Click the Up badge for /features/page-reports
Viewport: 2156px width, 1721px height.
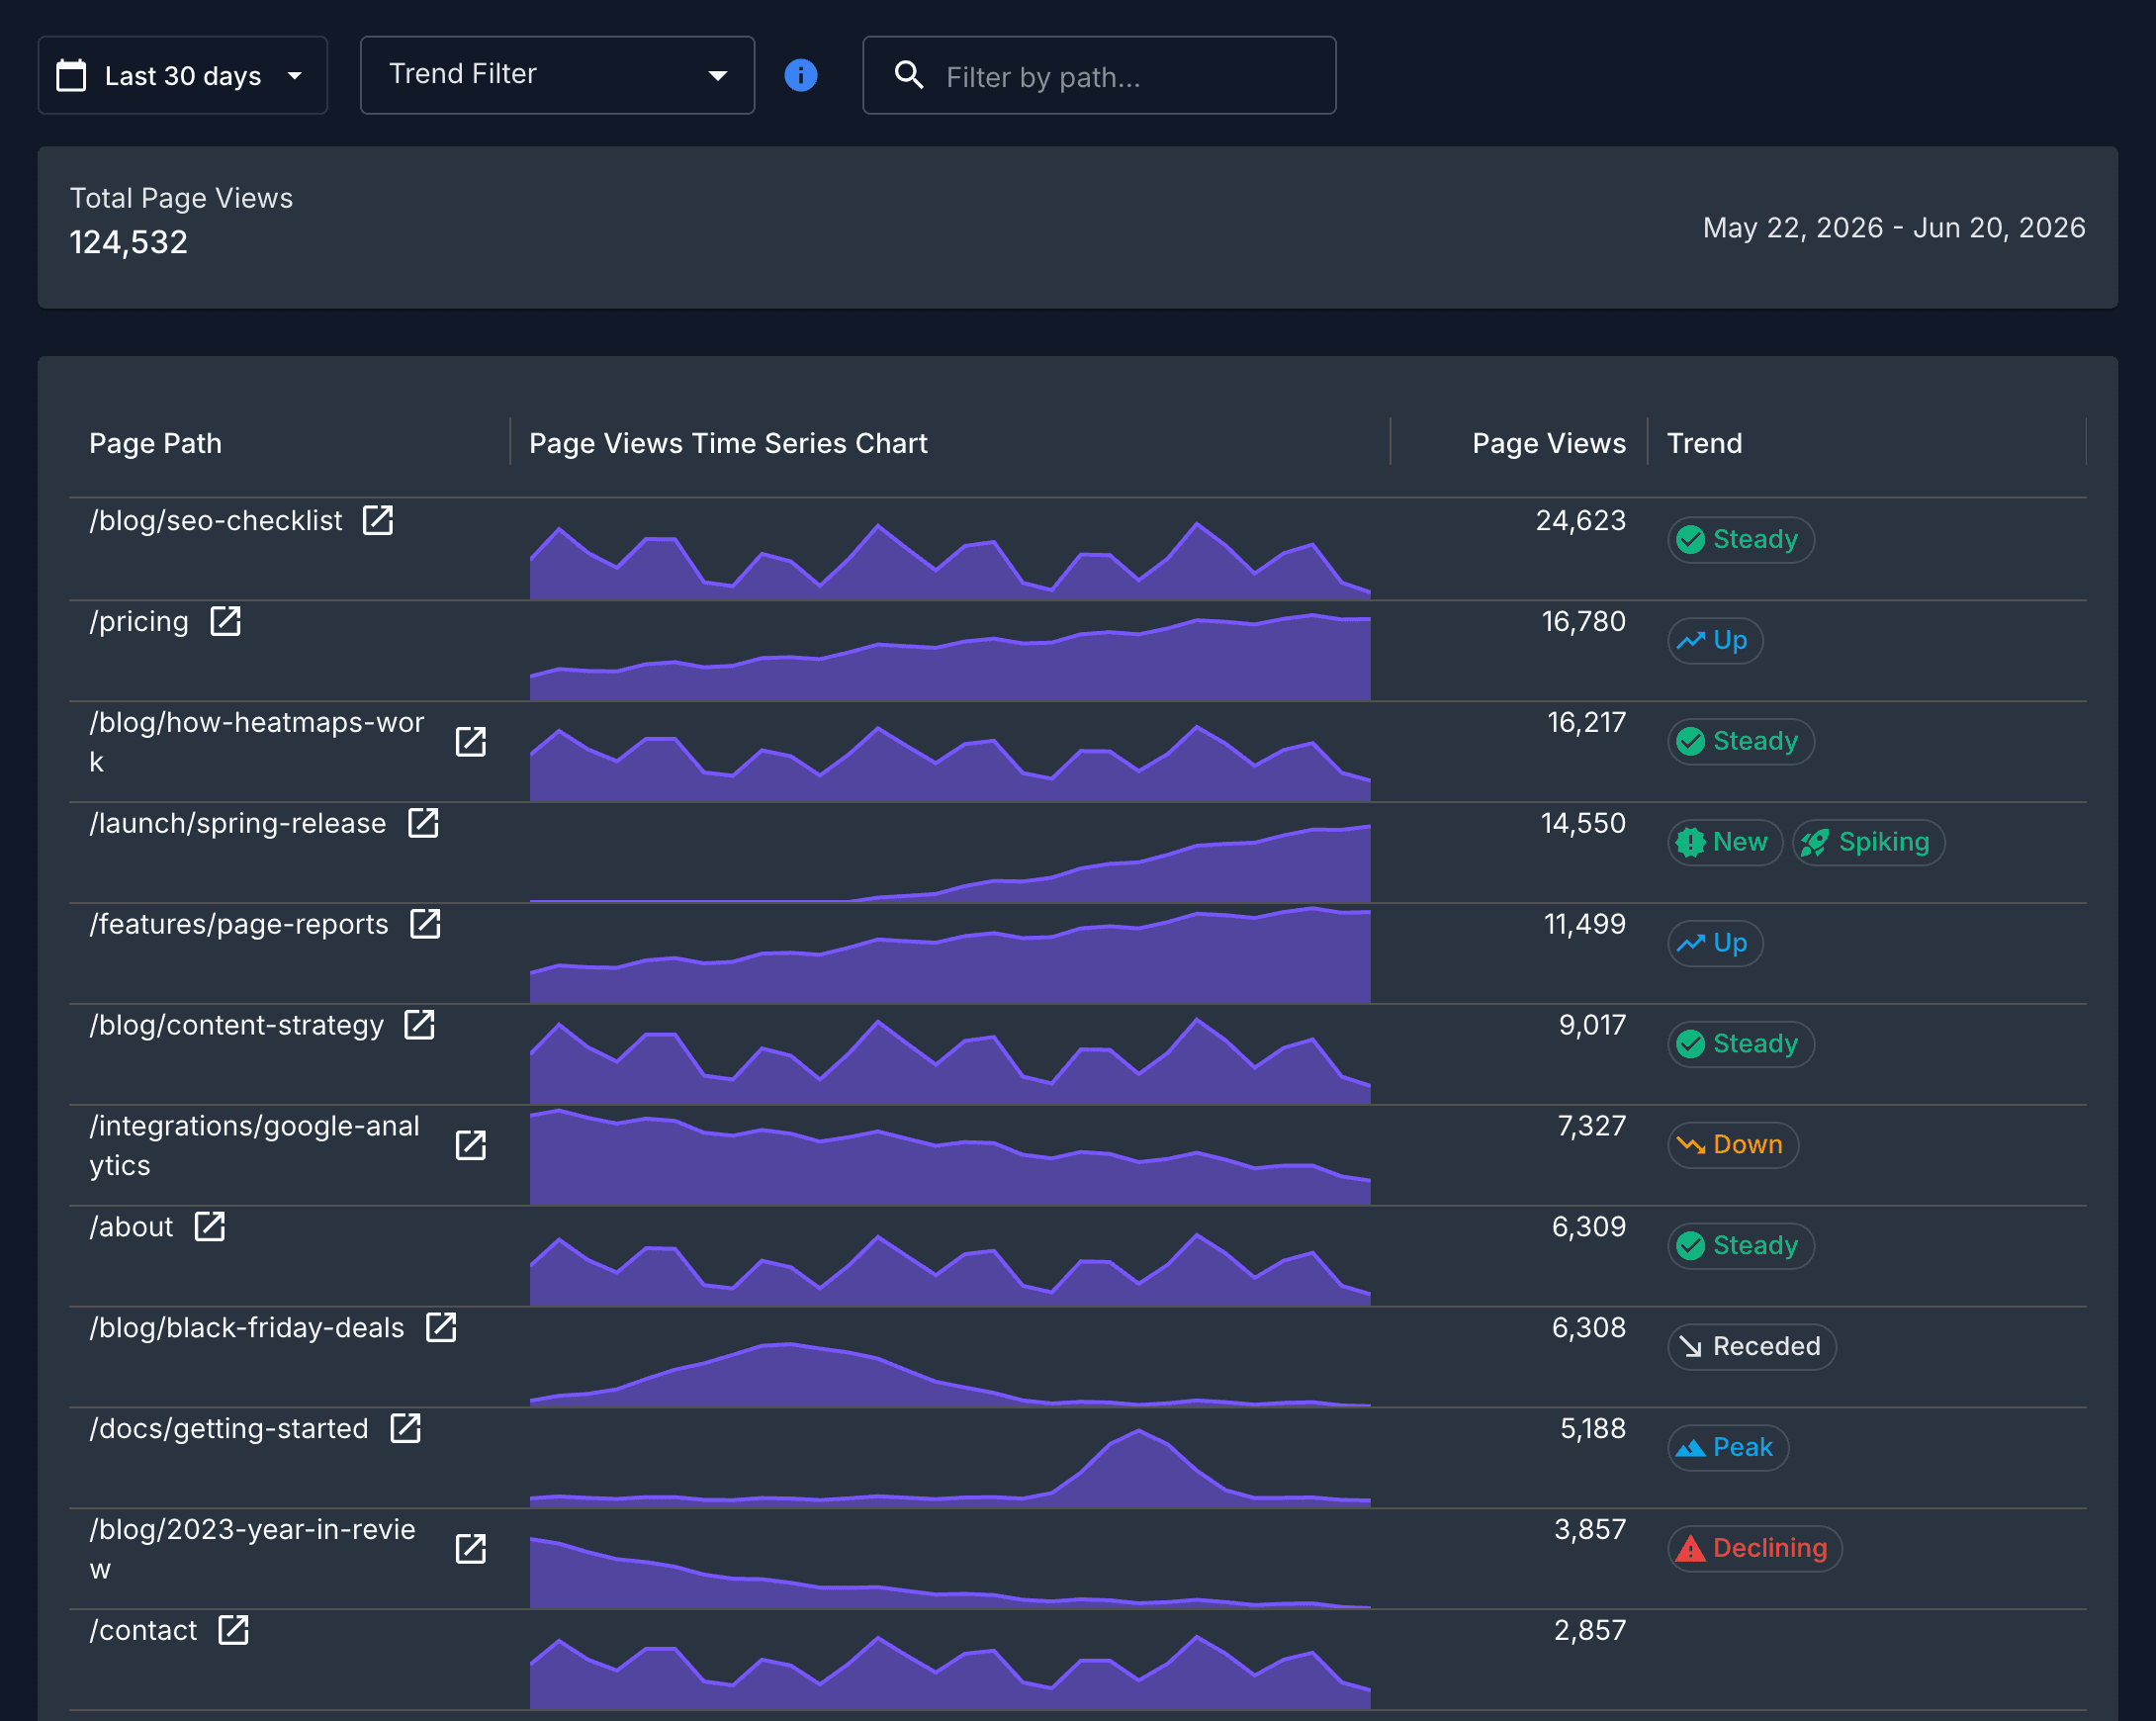click(x=1715, y=944)
